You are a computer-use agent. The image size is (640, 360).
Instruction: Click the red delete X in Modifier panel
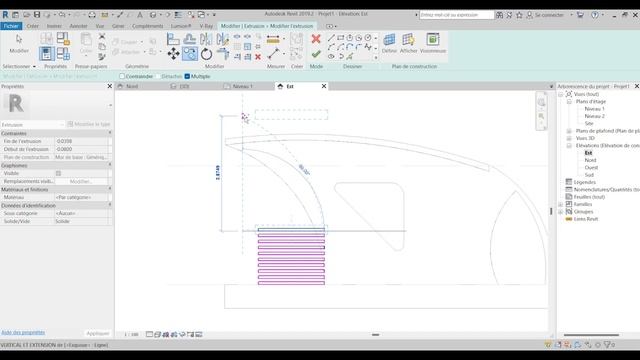[258, 57]
